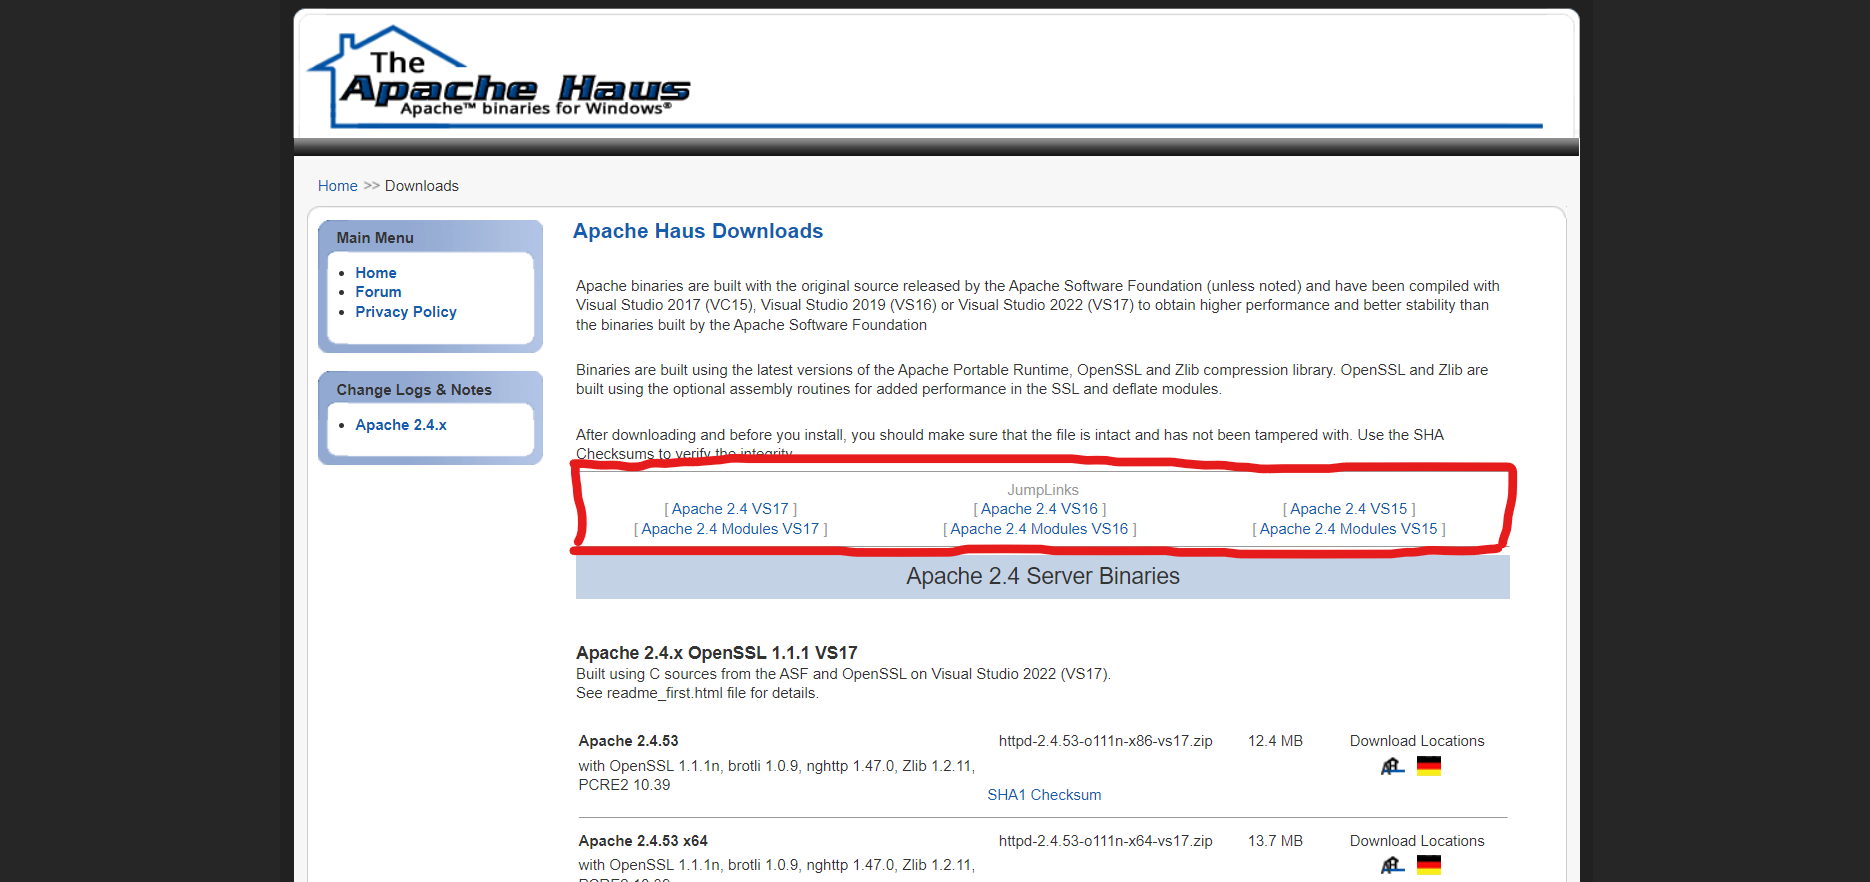Image resolution: width=1870 pixels, height=882 pixels.
Task: Click Apache Haus download icon for Apache 2.4.53 x86
Action: 1393,766
